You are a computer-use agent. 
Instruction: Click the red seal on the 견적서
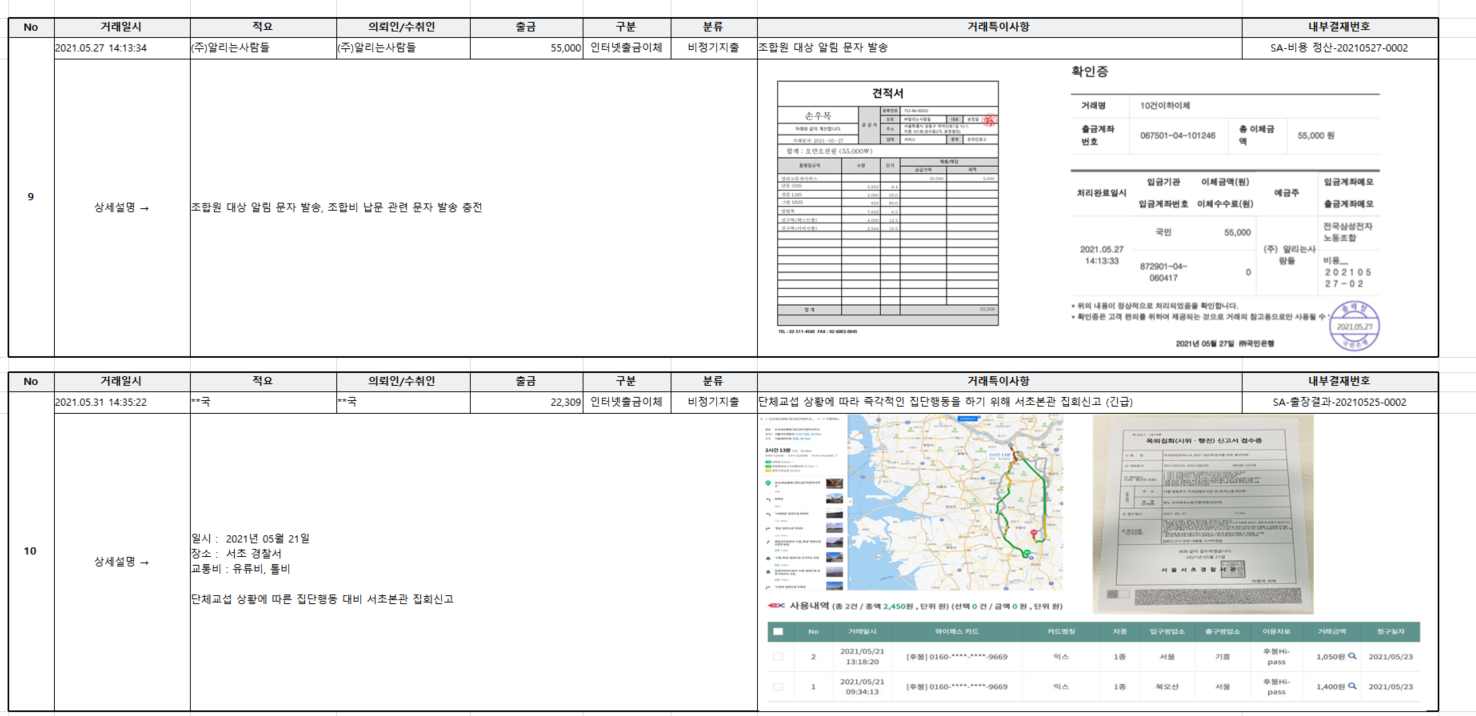coord(989,120)
